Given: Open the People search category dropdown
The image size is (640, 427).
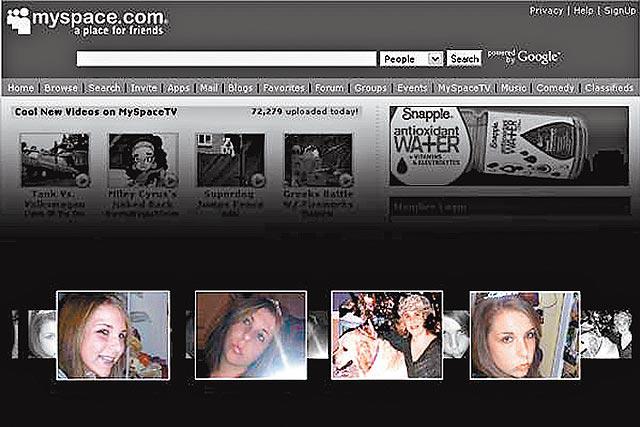Looking at the screenshot, I should (411, 59).
